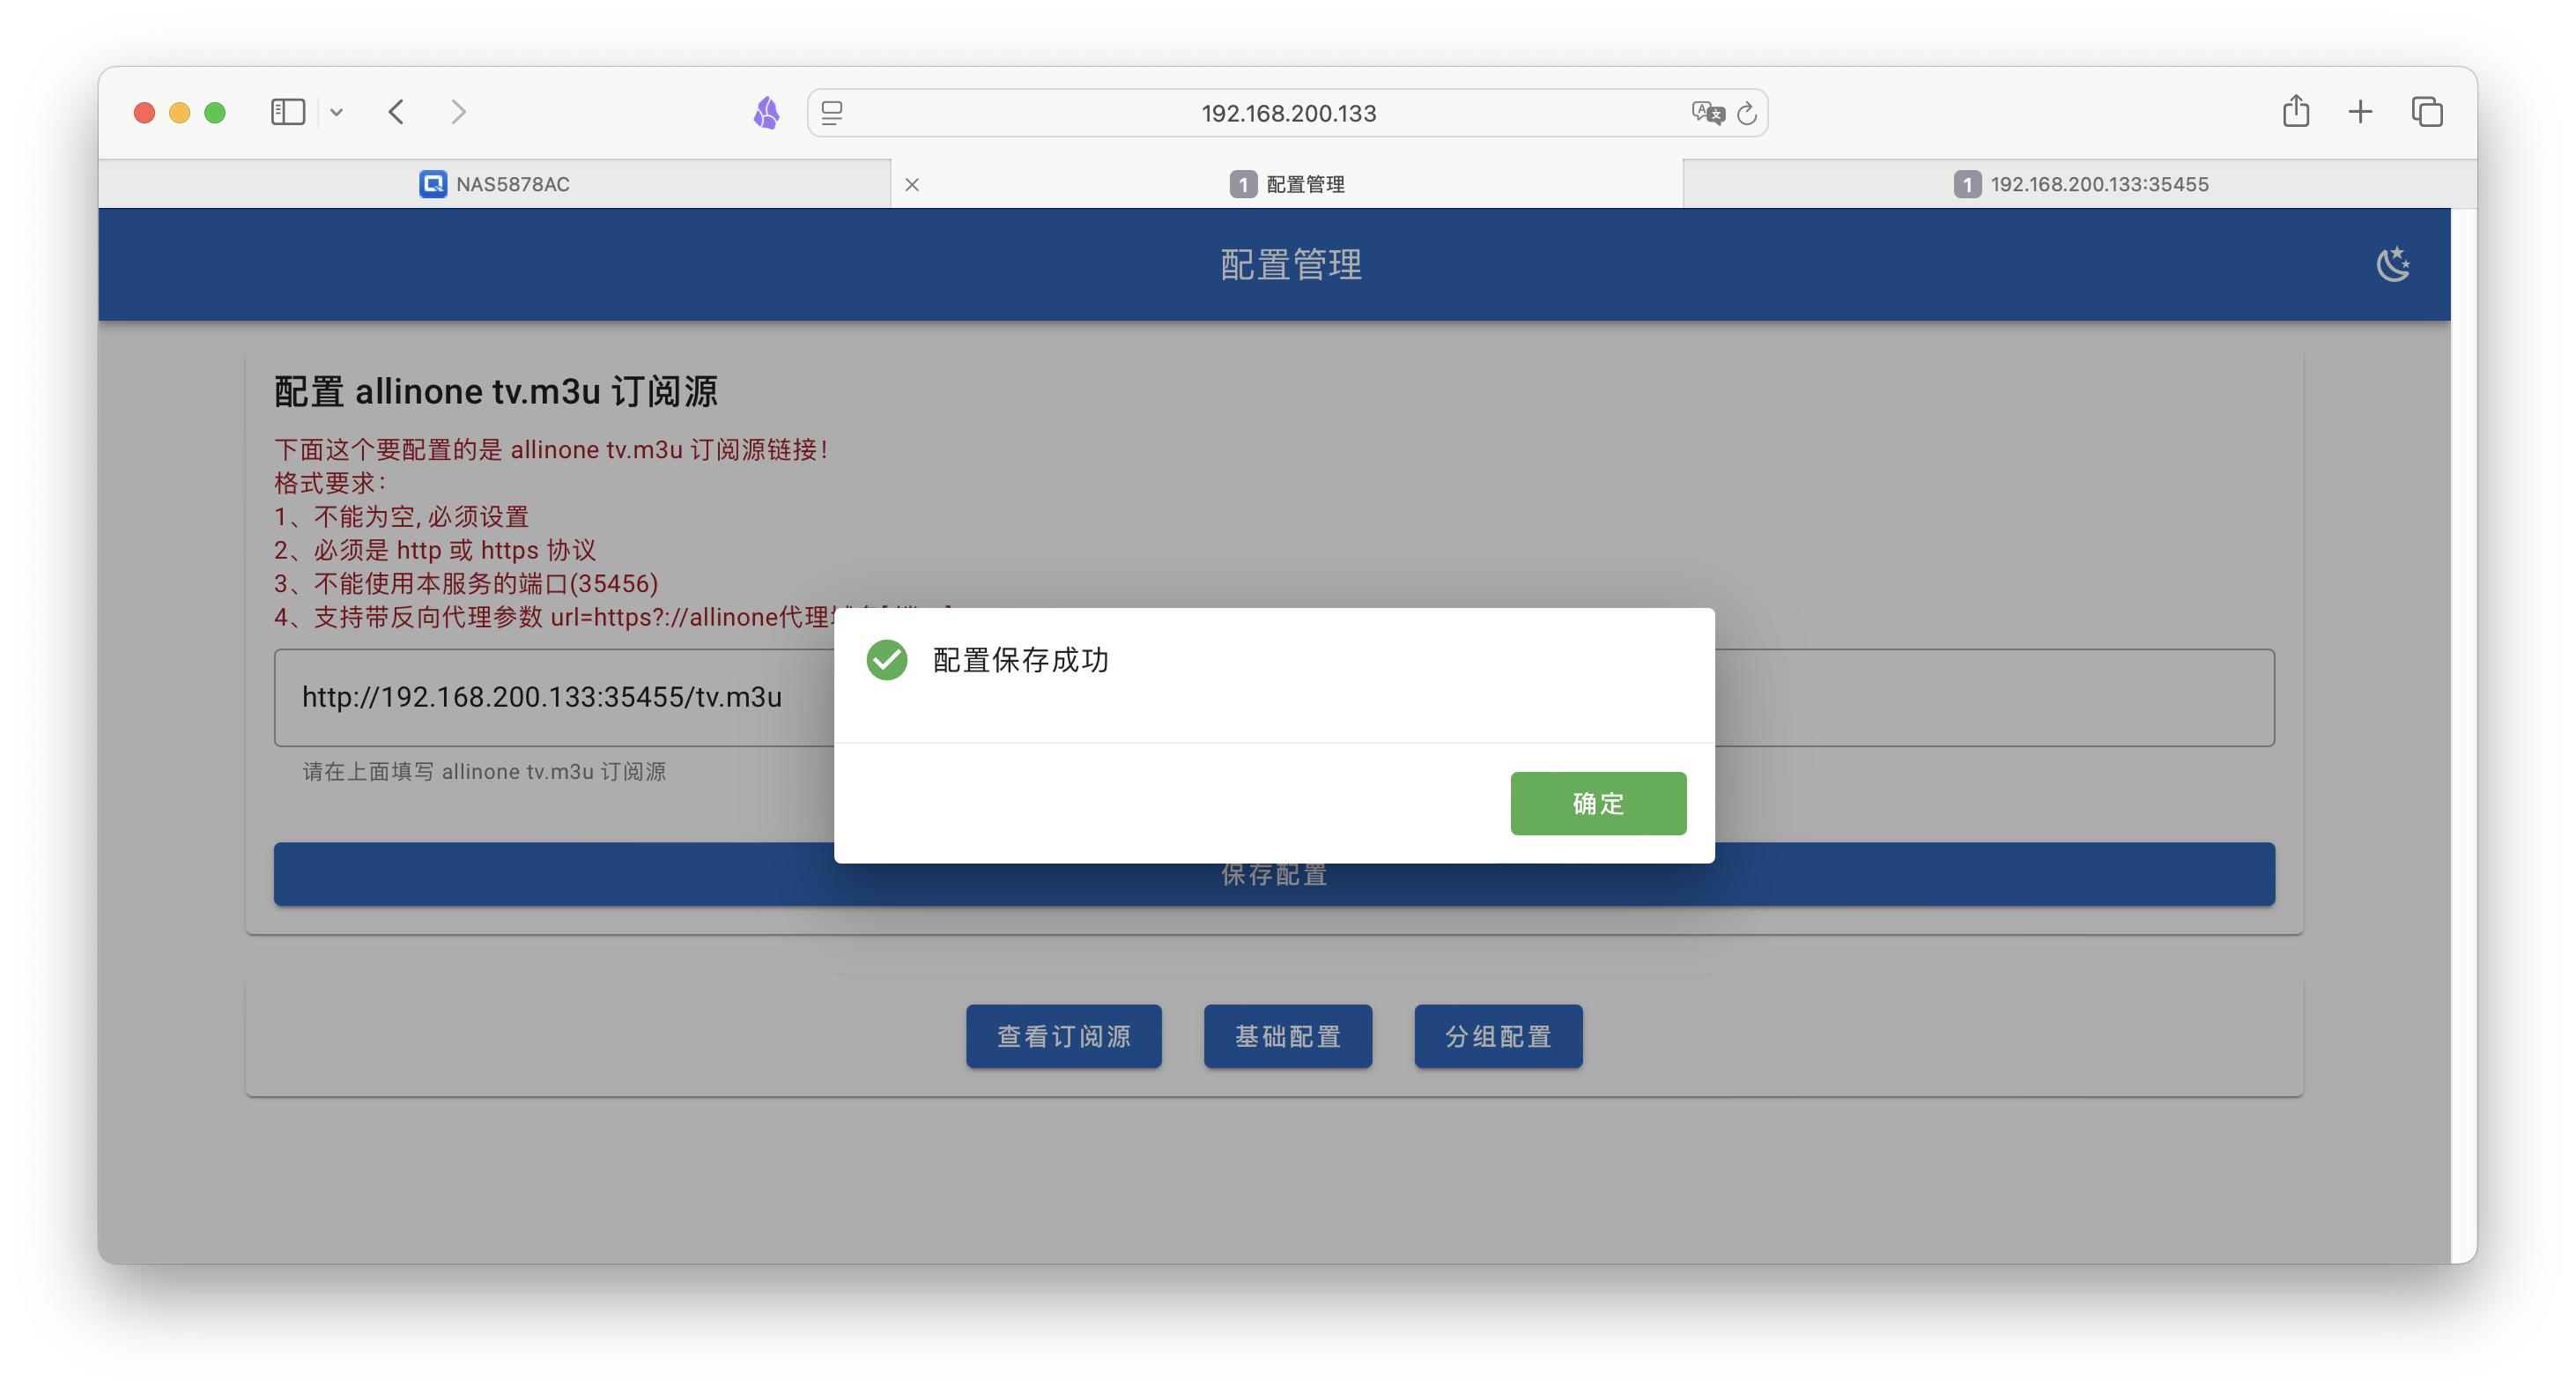The image size is (2576, 1394).
Task: Click the forward navigation arrow
Action: tap(457, 112)
